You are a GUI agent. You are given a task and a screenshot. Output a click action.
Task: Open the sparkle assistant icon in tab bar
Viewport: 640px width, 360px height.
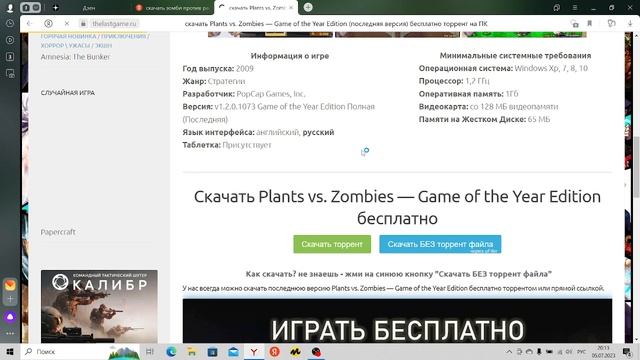56,7
